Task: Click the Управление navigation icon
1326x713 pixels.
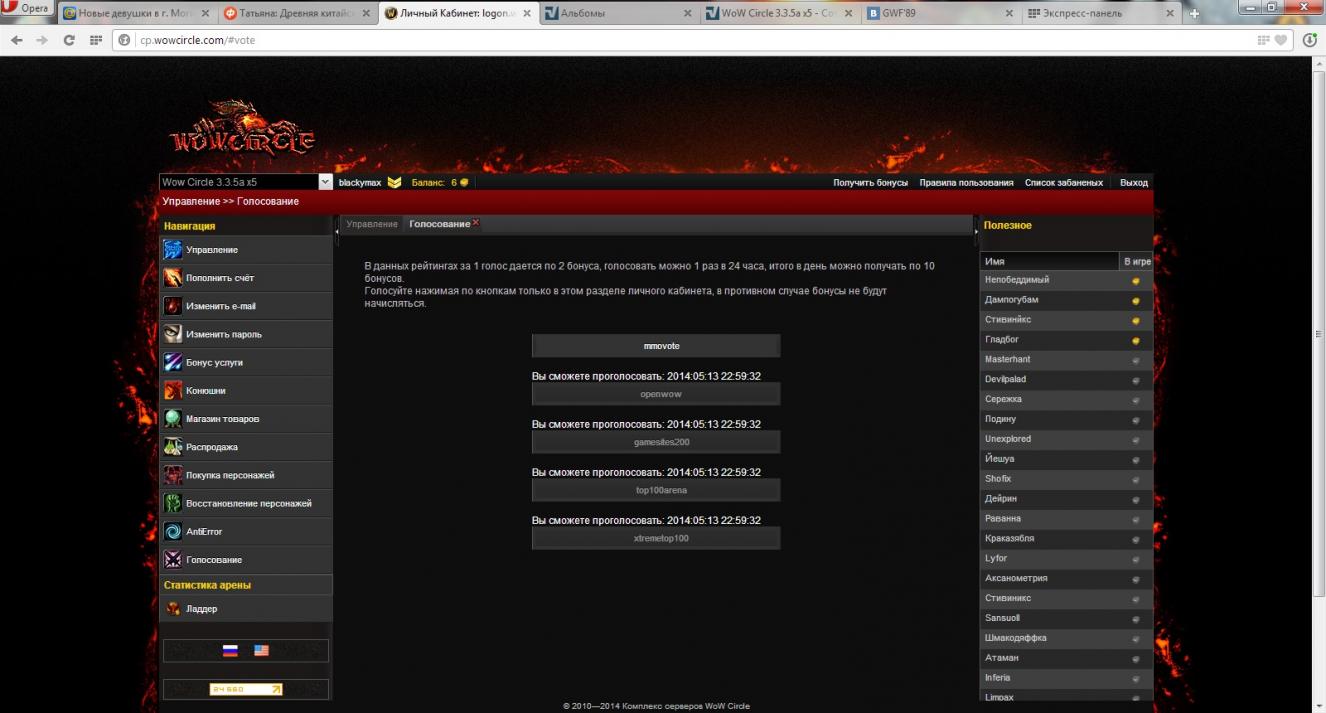Action: [173, 250]
